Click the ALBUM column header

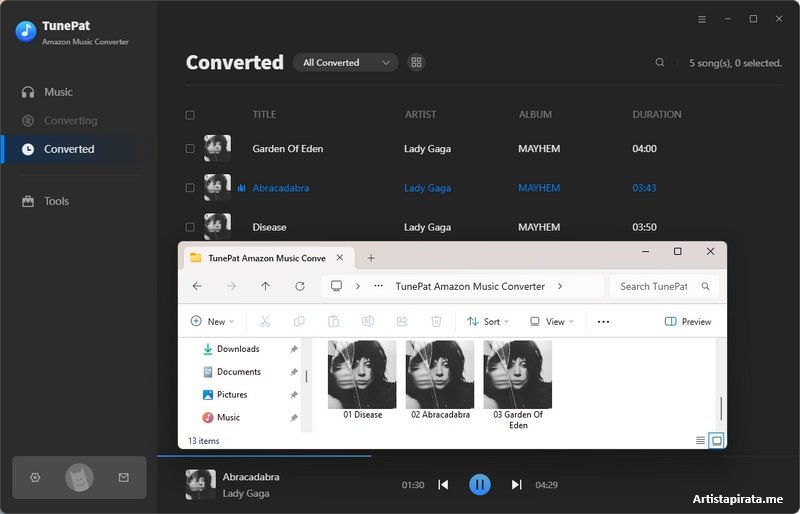tap(535, 114)
